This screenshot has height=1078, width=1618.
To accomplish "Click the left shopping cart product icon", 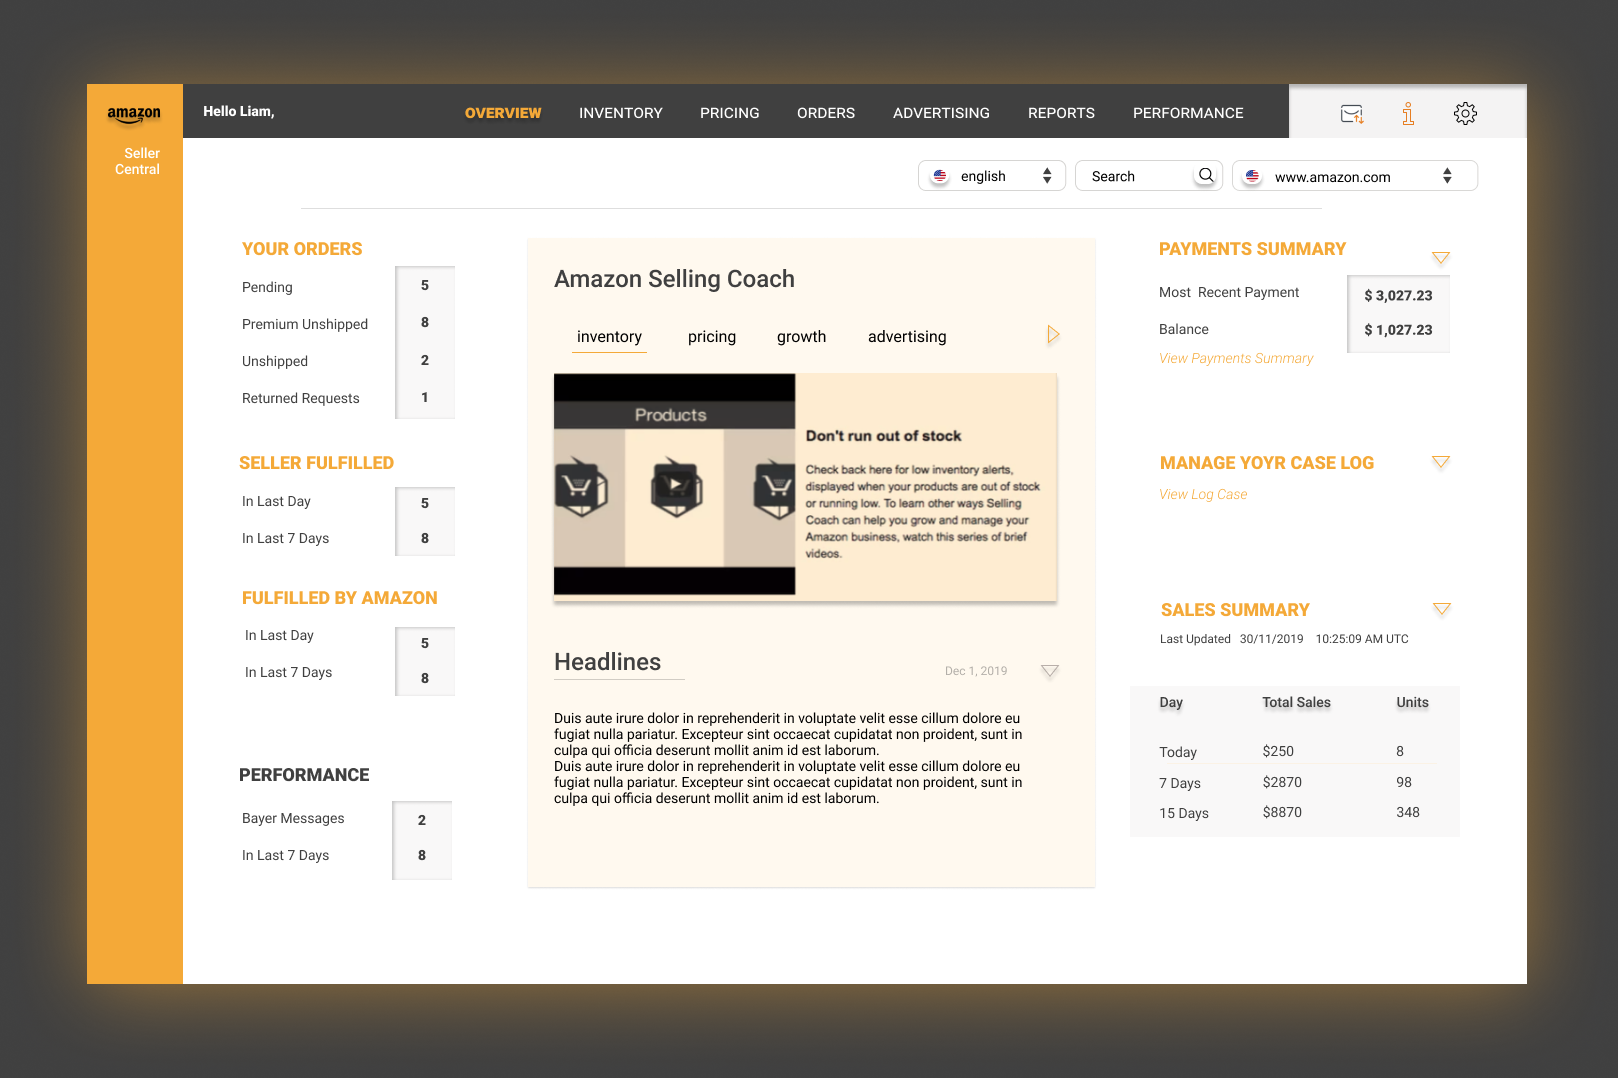I will (580, 487).
